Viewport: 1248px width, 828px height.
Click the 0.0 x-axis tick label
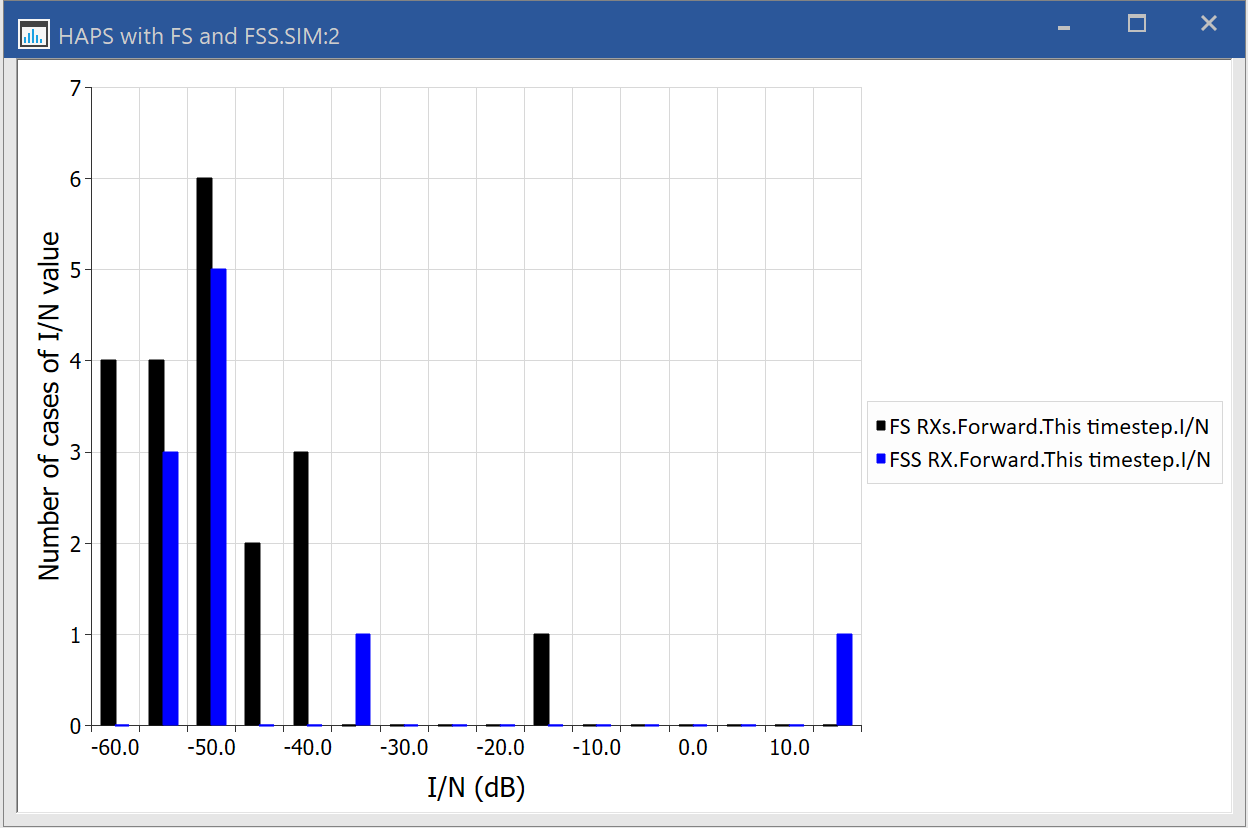point(693,748)
